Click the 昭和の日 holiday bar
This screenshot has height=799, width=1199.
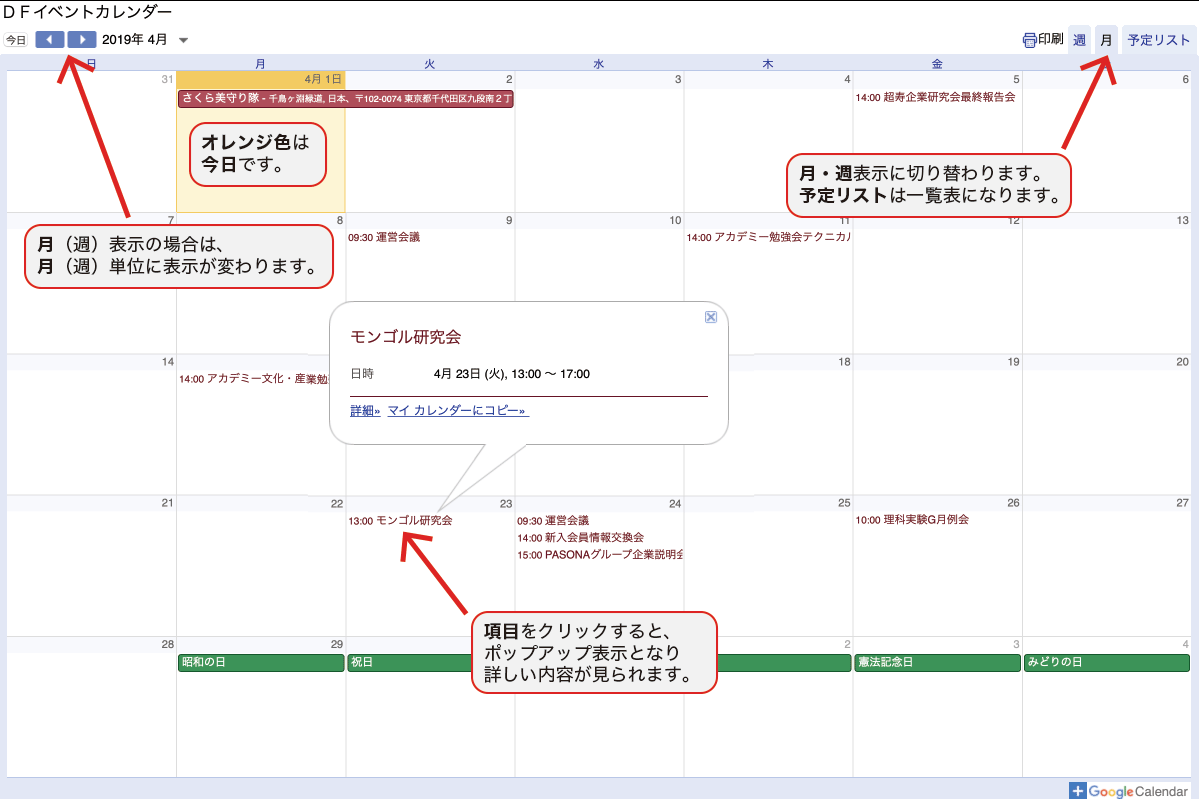(261, 662)
